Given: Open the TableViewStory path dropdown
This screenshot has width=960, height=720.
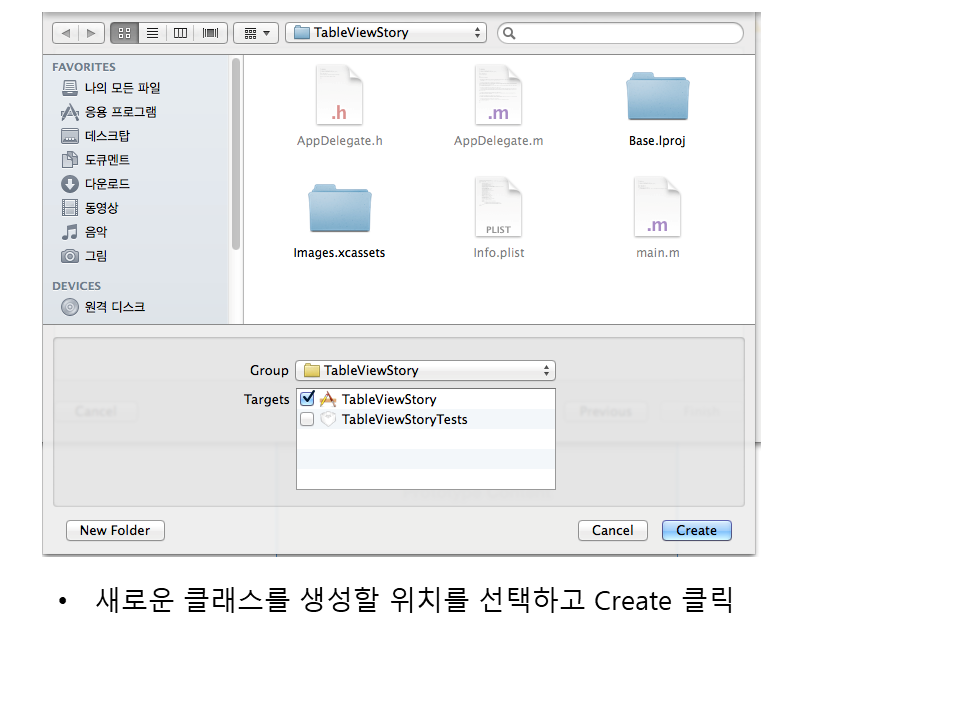Looking at the screenshot, I should pos(386,33).
